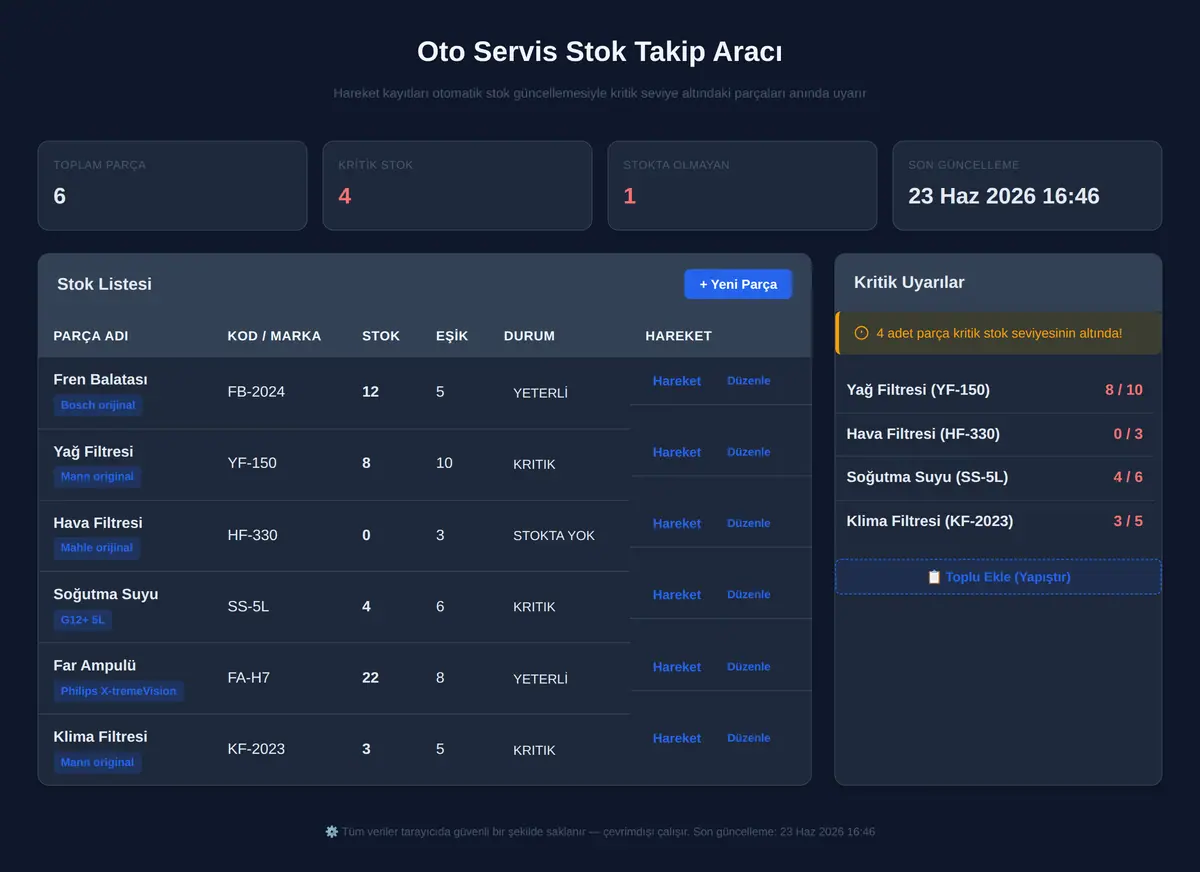Select the KOD / MARKA column header

pyautogui.click(x=274, y=336)
